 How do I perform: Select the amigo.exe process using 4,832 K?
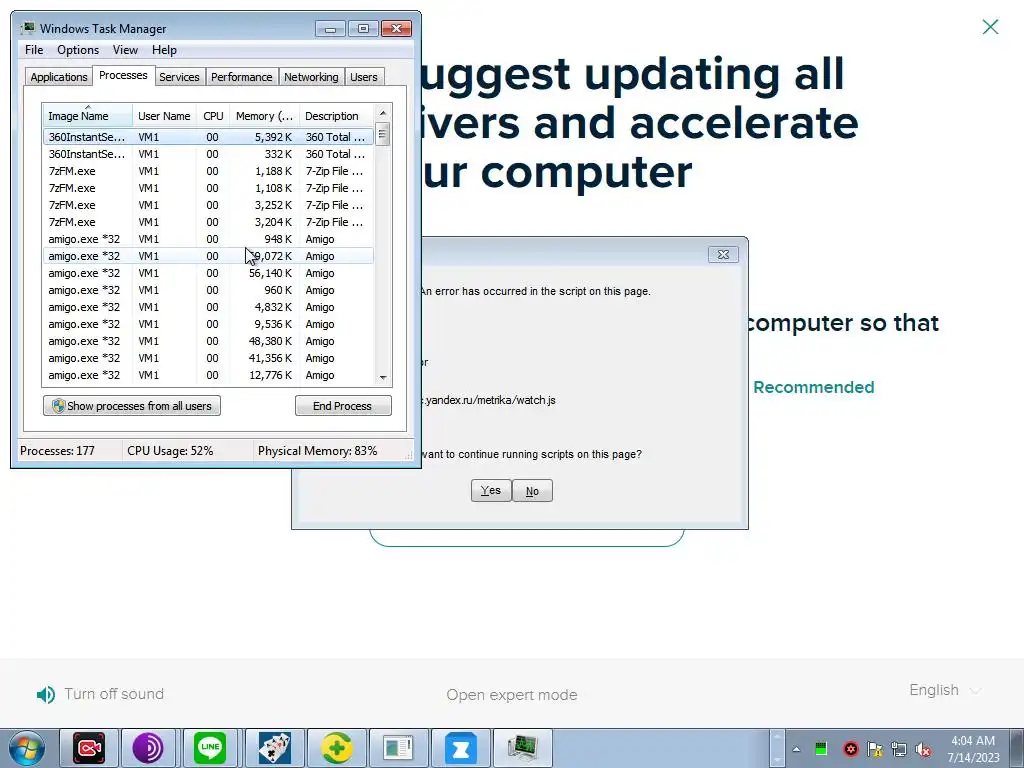[208, 307]
